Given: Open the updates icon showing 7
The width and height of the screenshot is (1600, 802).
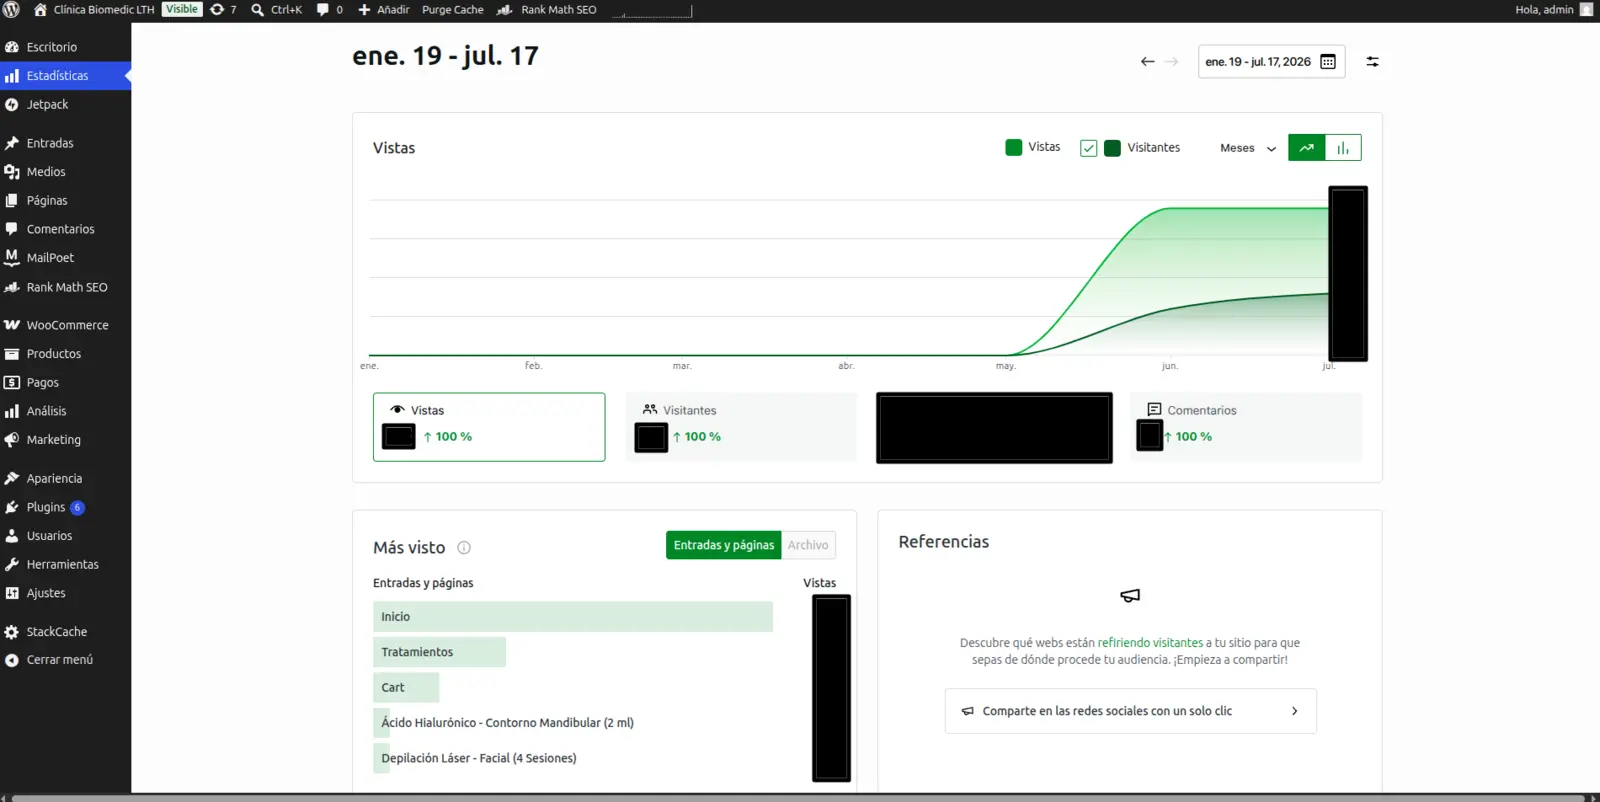Looking at the screenshot, I should click(x=217, y=10).
